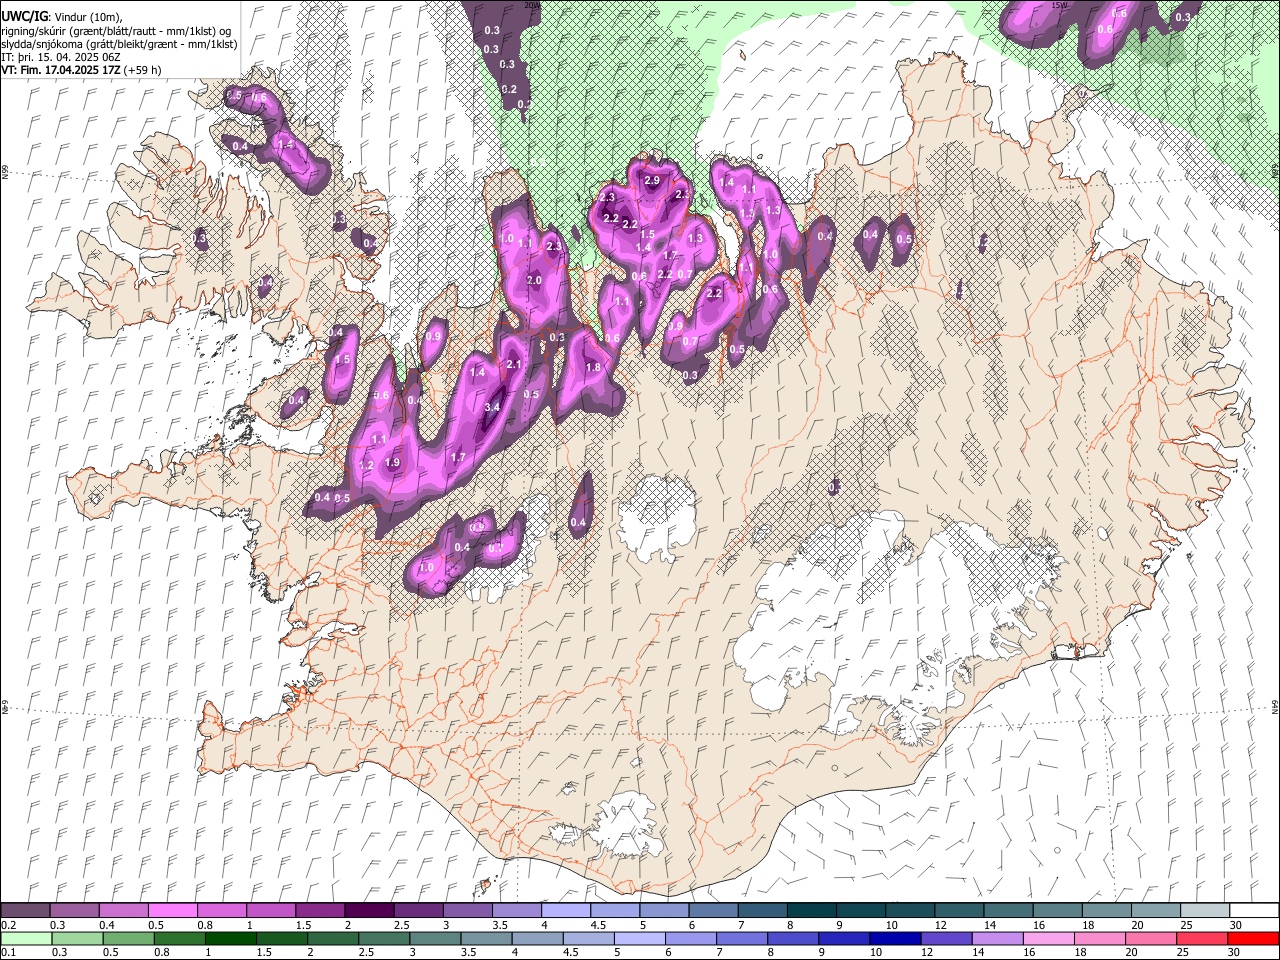1280x960 pixels.
Task: Select the orchid 0.4 swatch in snow legend
Action: pyautogui.click(x=123, y=911)
